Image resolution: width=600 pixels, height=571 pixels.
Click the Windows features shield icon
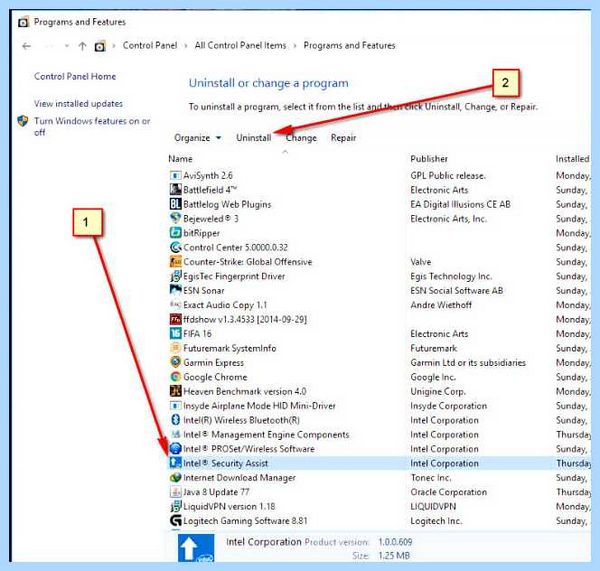(x=23, y=121)
